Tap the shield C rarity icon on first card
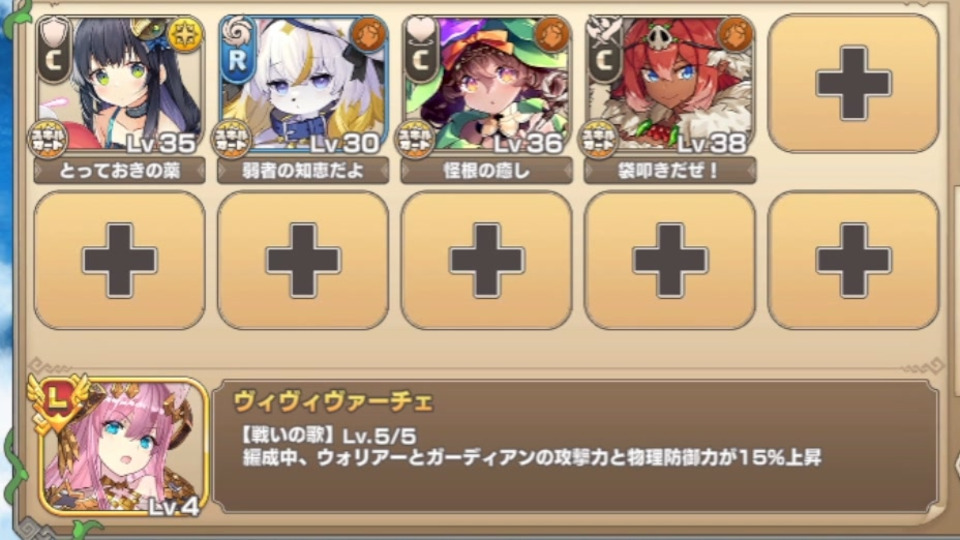Screen dimensions: 960x540 54,49
